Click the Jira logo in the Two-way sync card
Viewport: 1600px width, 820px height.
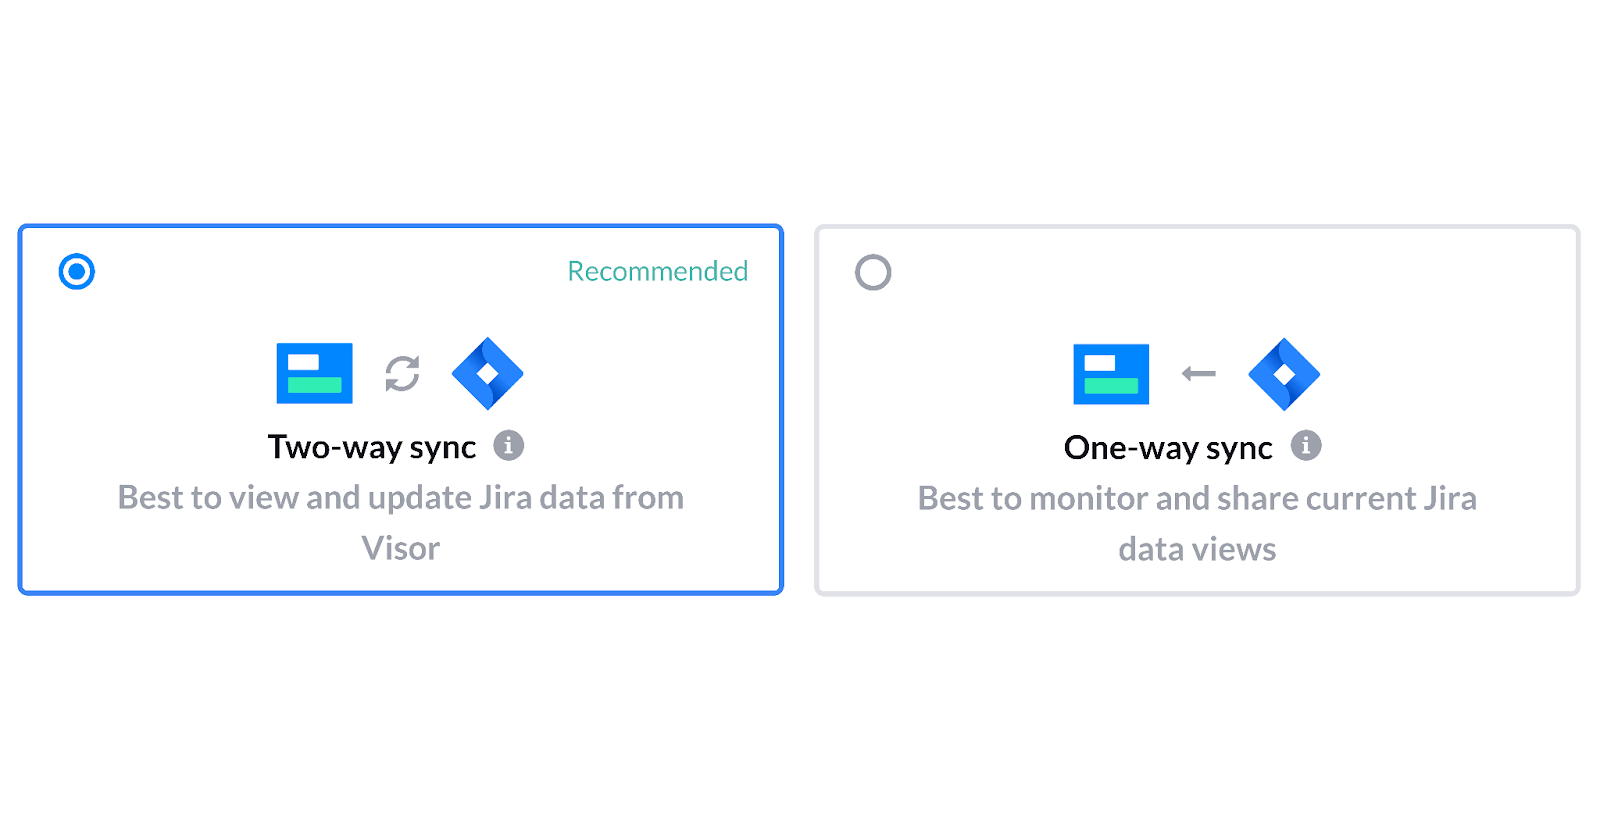[488, 374]
